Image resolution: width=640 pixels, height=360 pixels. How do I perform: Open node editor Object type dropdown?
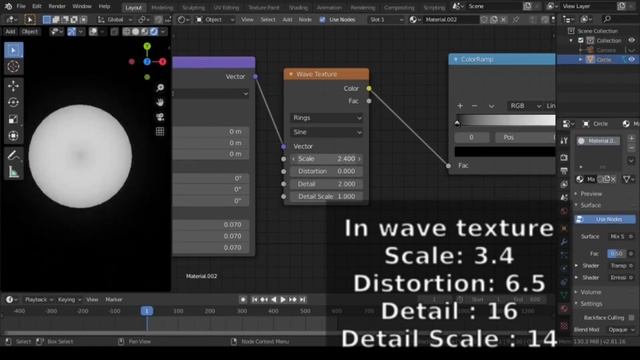tap(214, 20)
